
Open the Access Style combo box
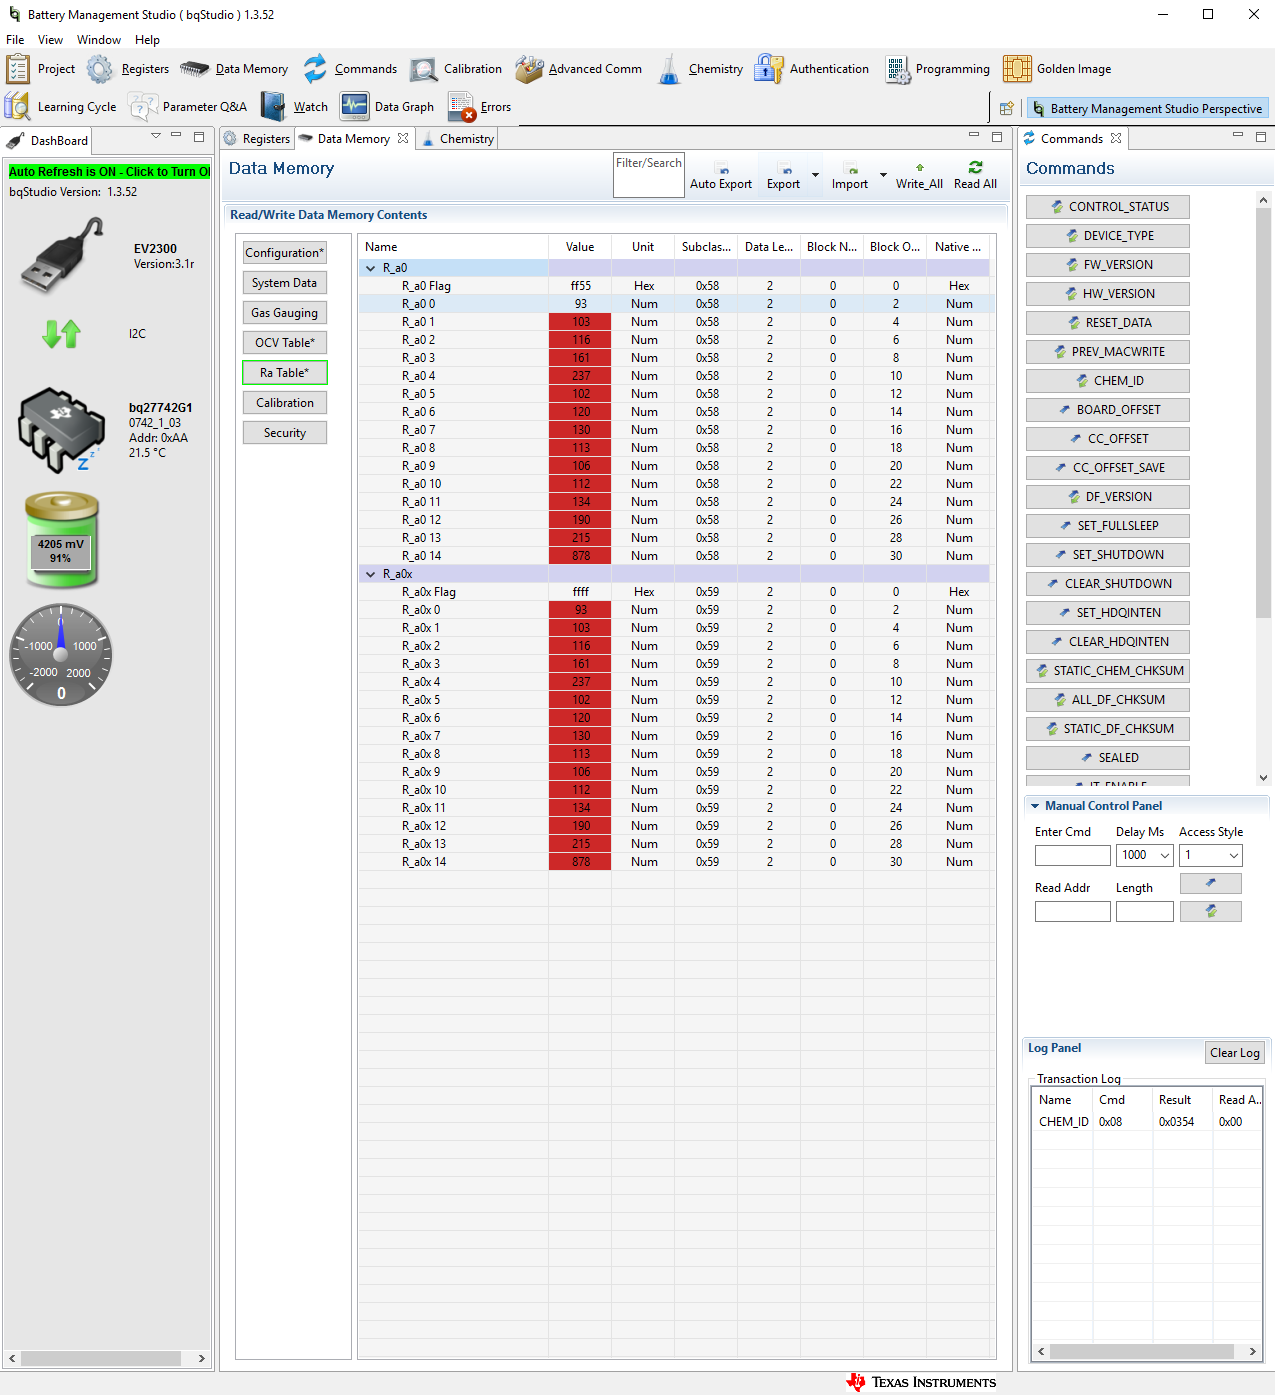[1210, 856]
